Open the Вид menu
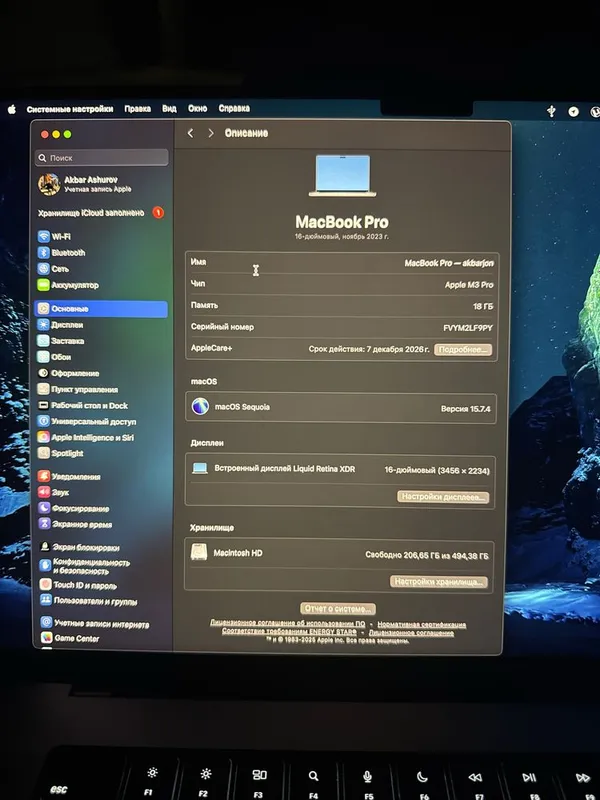 point(169,109)
